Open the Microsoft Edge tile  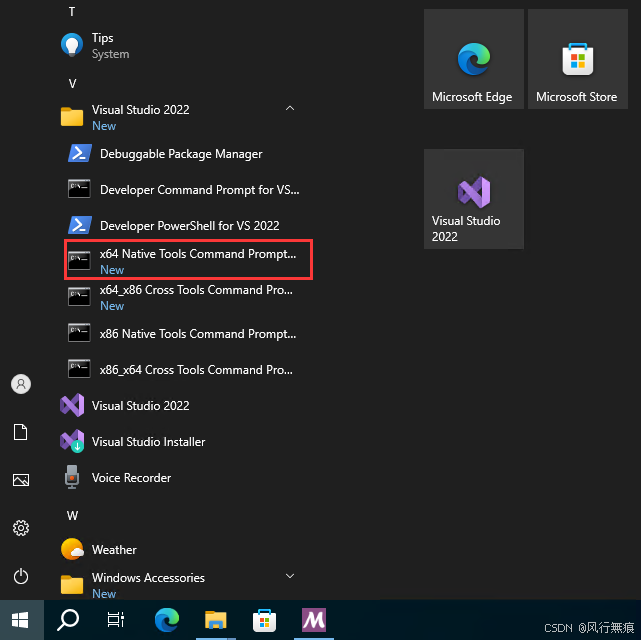[x=474, y=59]
